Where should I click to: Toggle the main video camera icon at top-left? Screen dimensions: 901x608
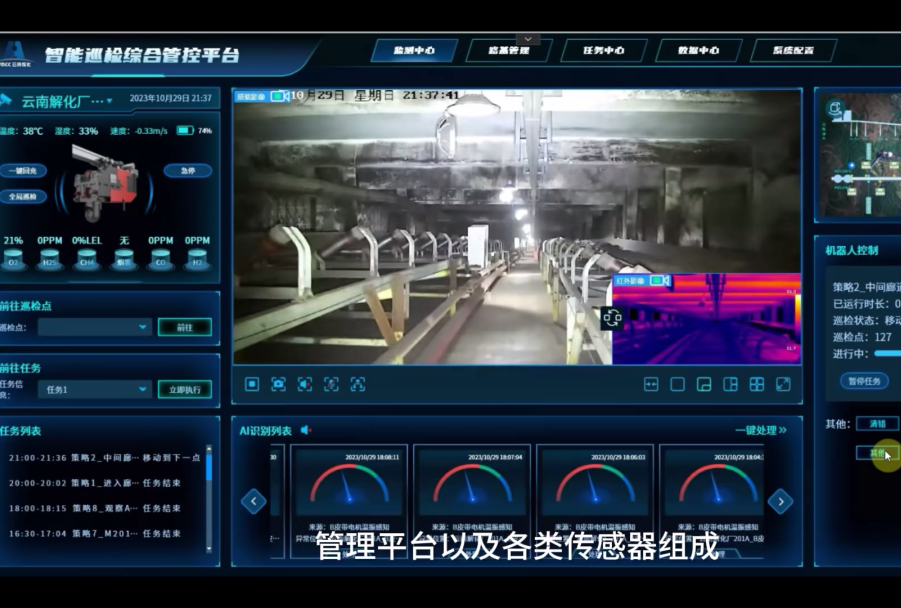[x=280, y=96]
